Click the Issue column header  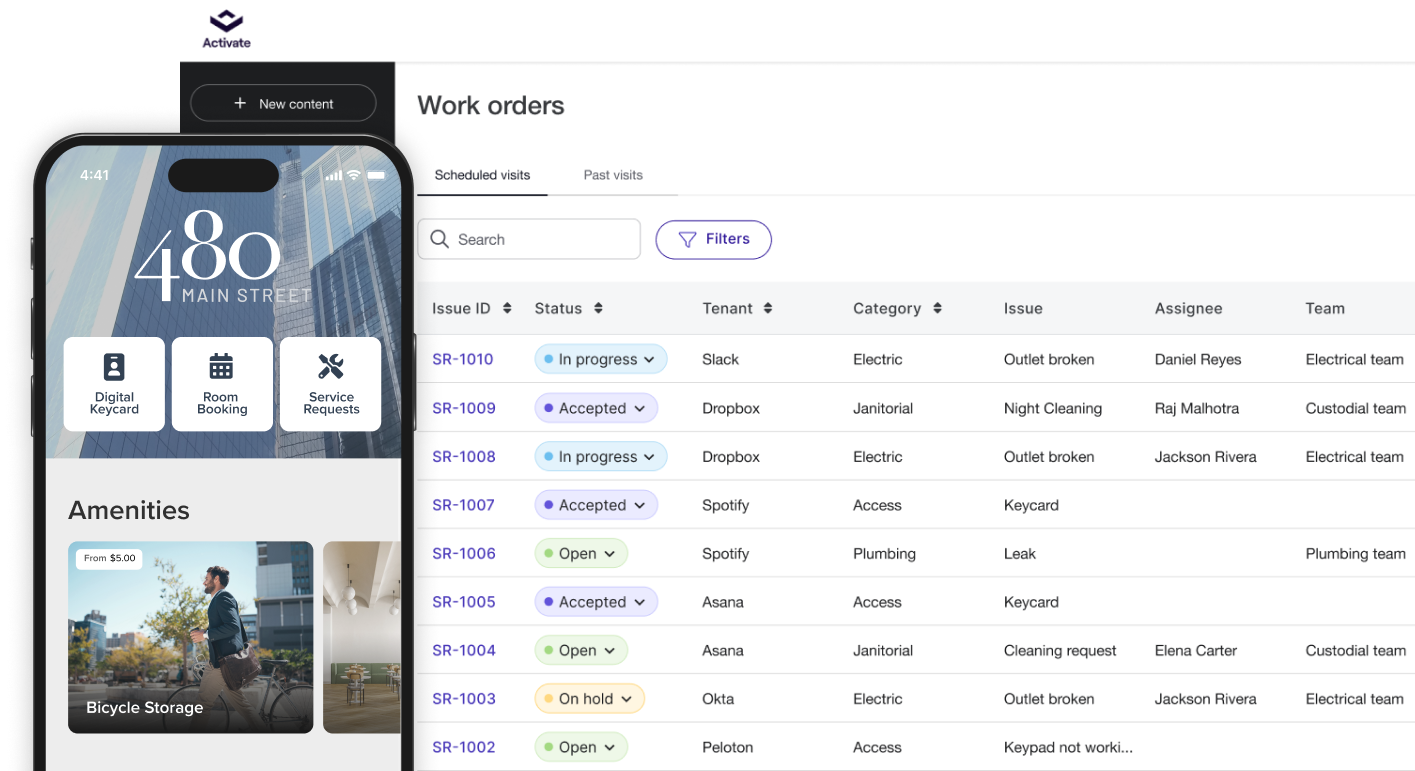click(x=1023, y=308)
